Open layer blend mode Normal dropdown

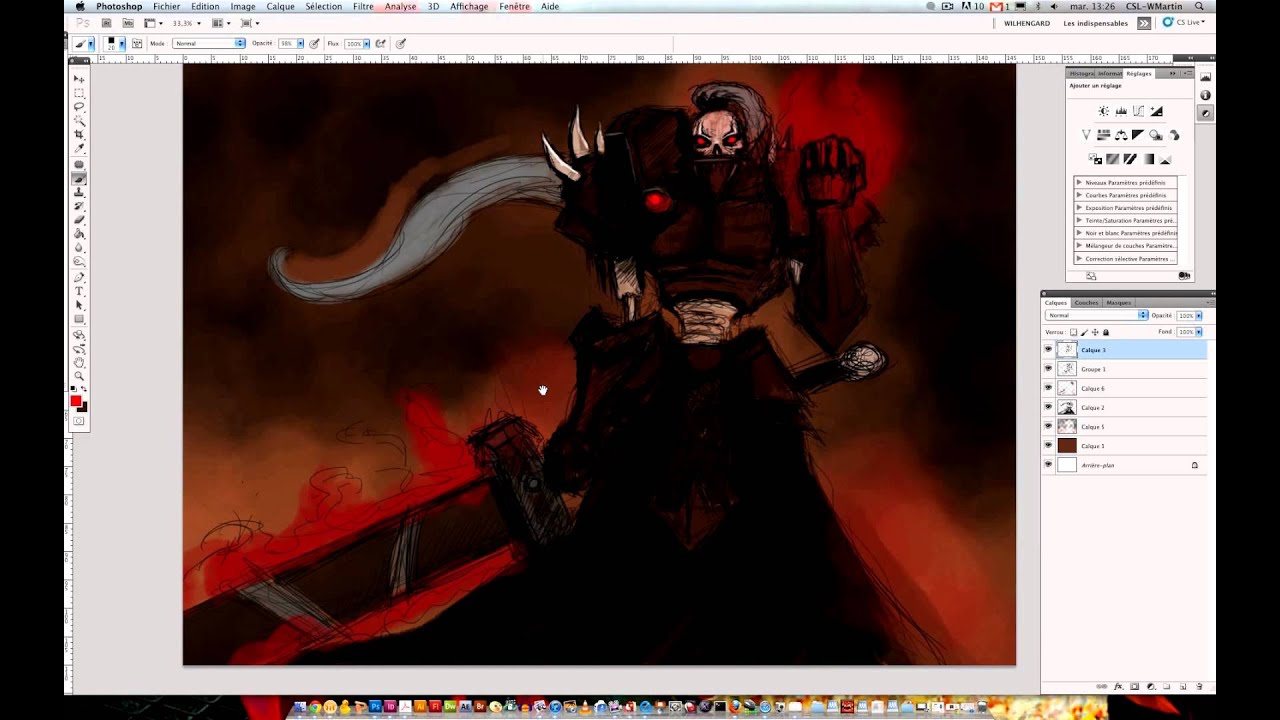click(1096, 315)
